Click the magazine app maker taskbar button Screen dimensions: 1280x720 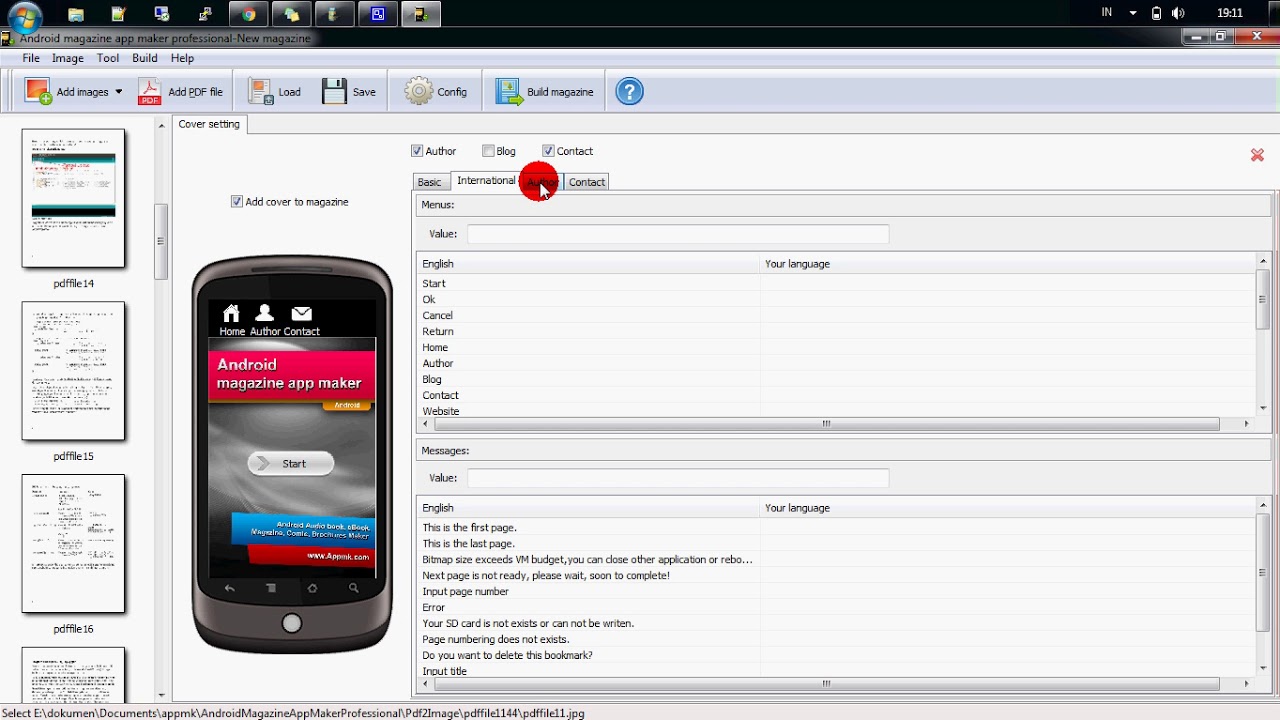(420, 14)
